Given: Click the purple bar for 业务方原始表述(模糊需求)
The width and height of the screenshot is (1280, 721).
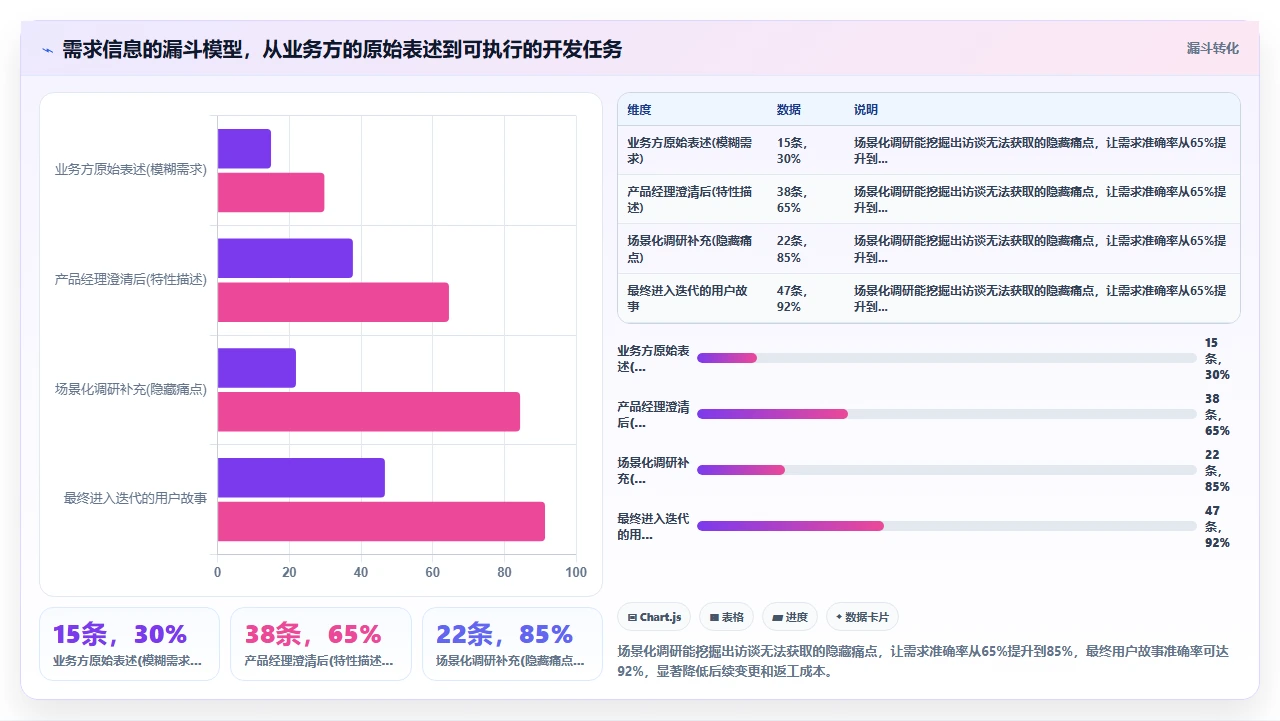Looking at the screenshot, I should tap(244, 149).
